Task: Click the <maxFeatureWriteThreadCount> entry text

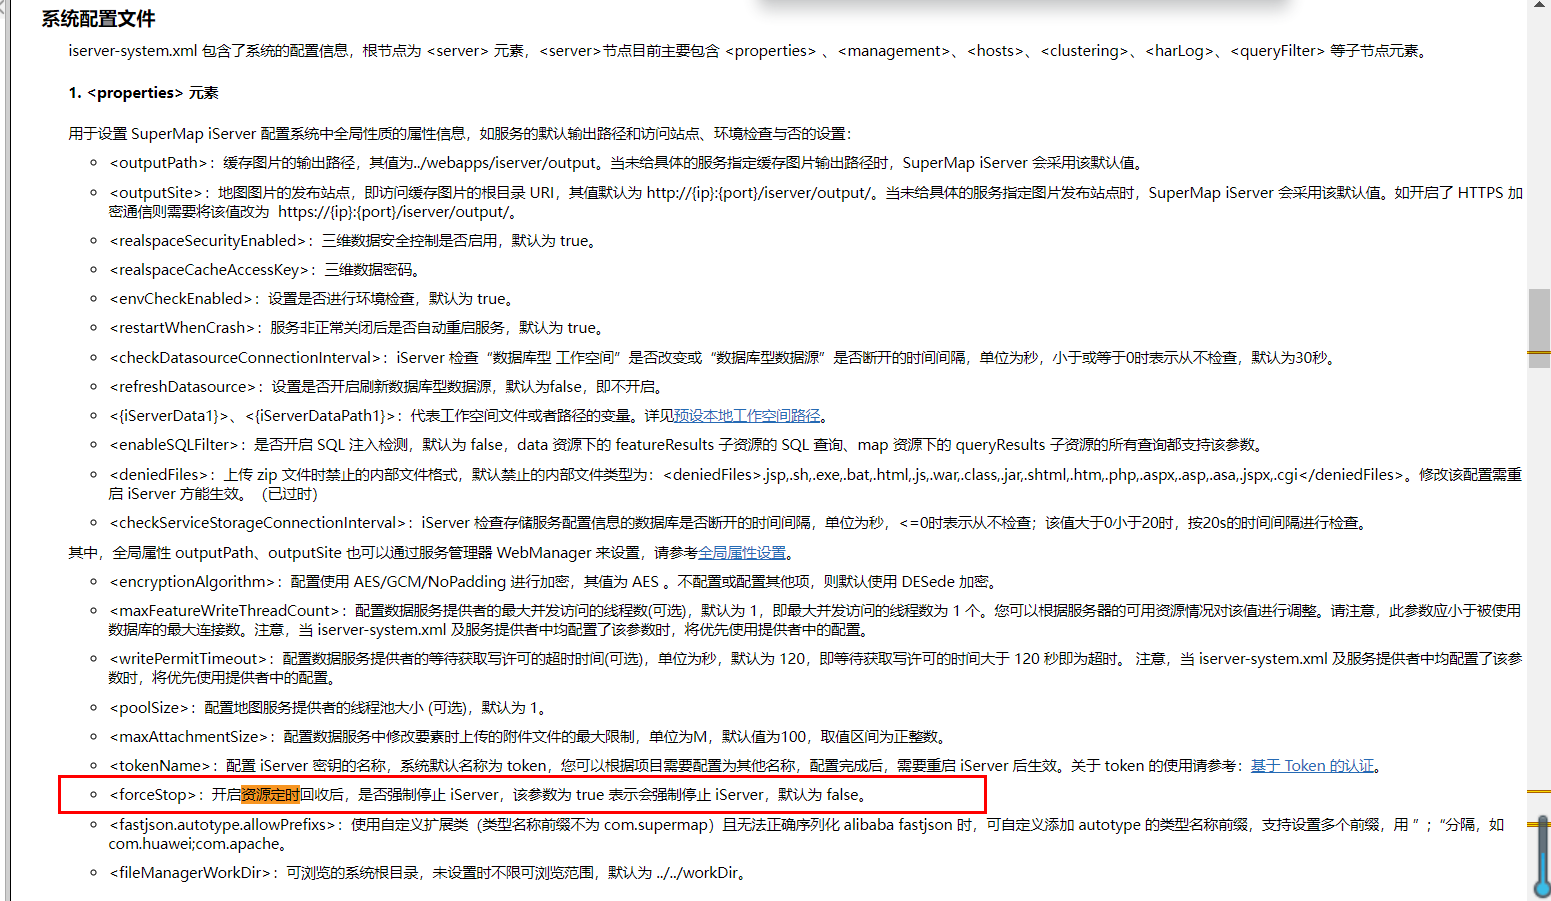Action: pos(816,620)
